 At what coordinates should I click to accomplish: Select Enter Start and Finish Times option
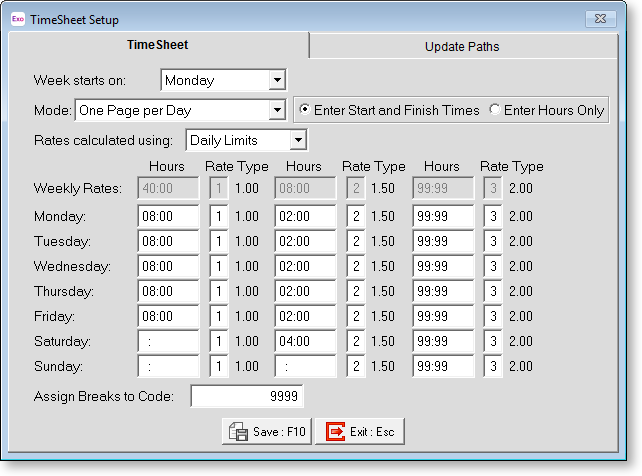point(304,110)
